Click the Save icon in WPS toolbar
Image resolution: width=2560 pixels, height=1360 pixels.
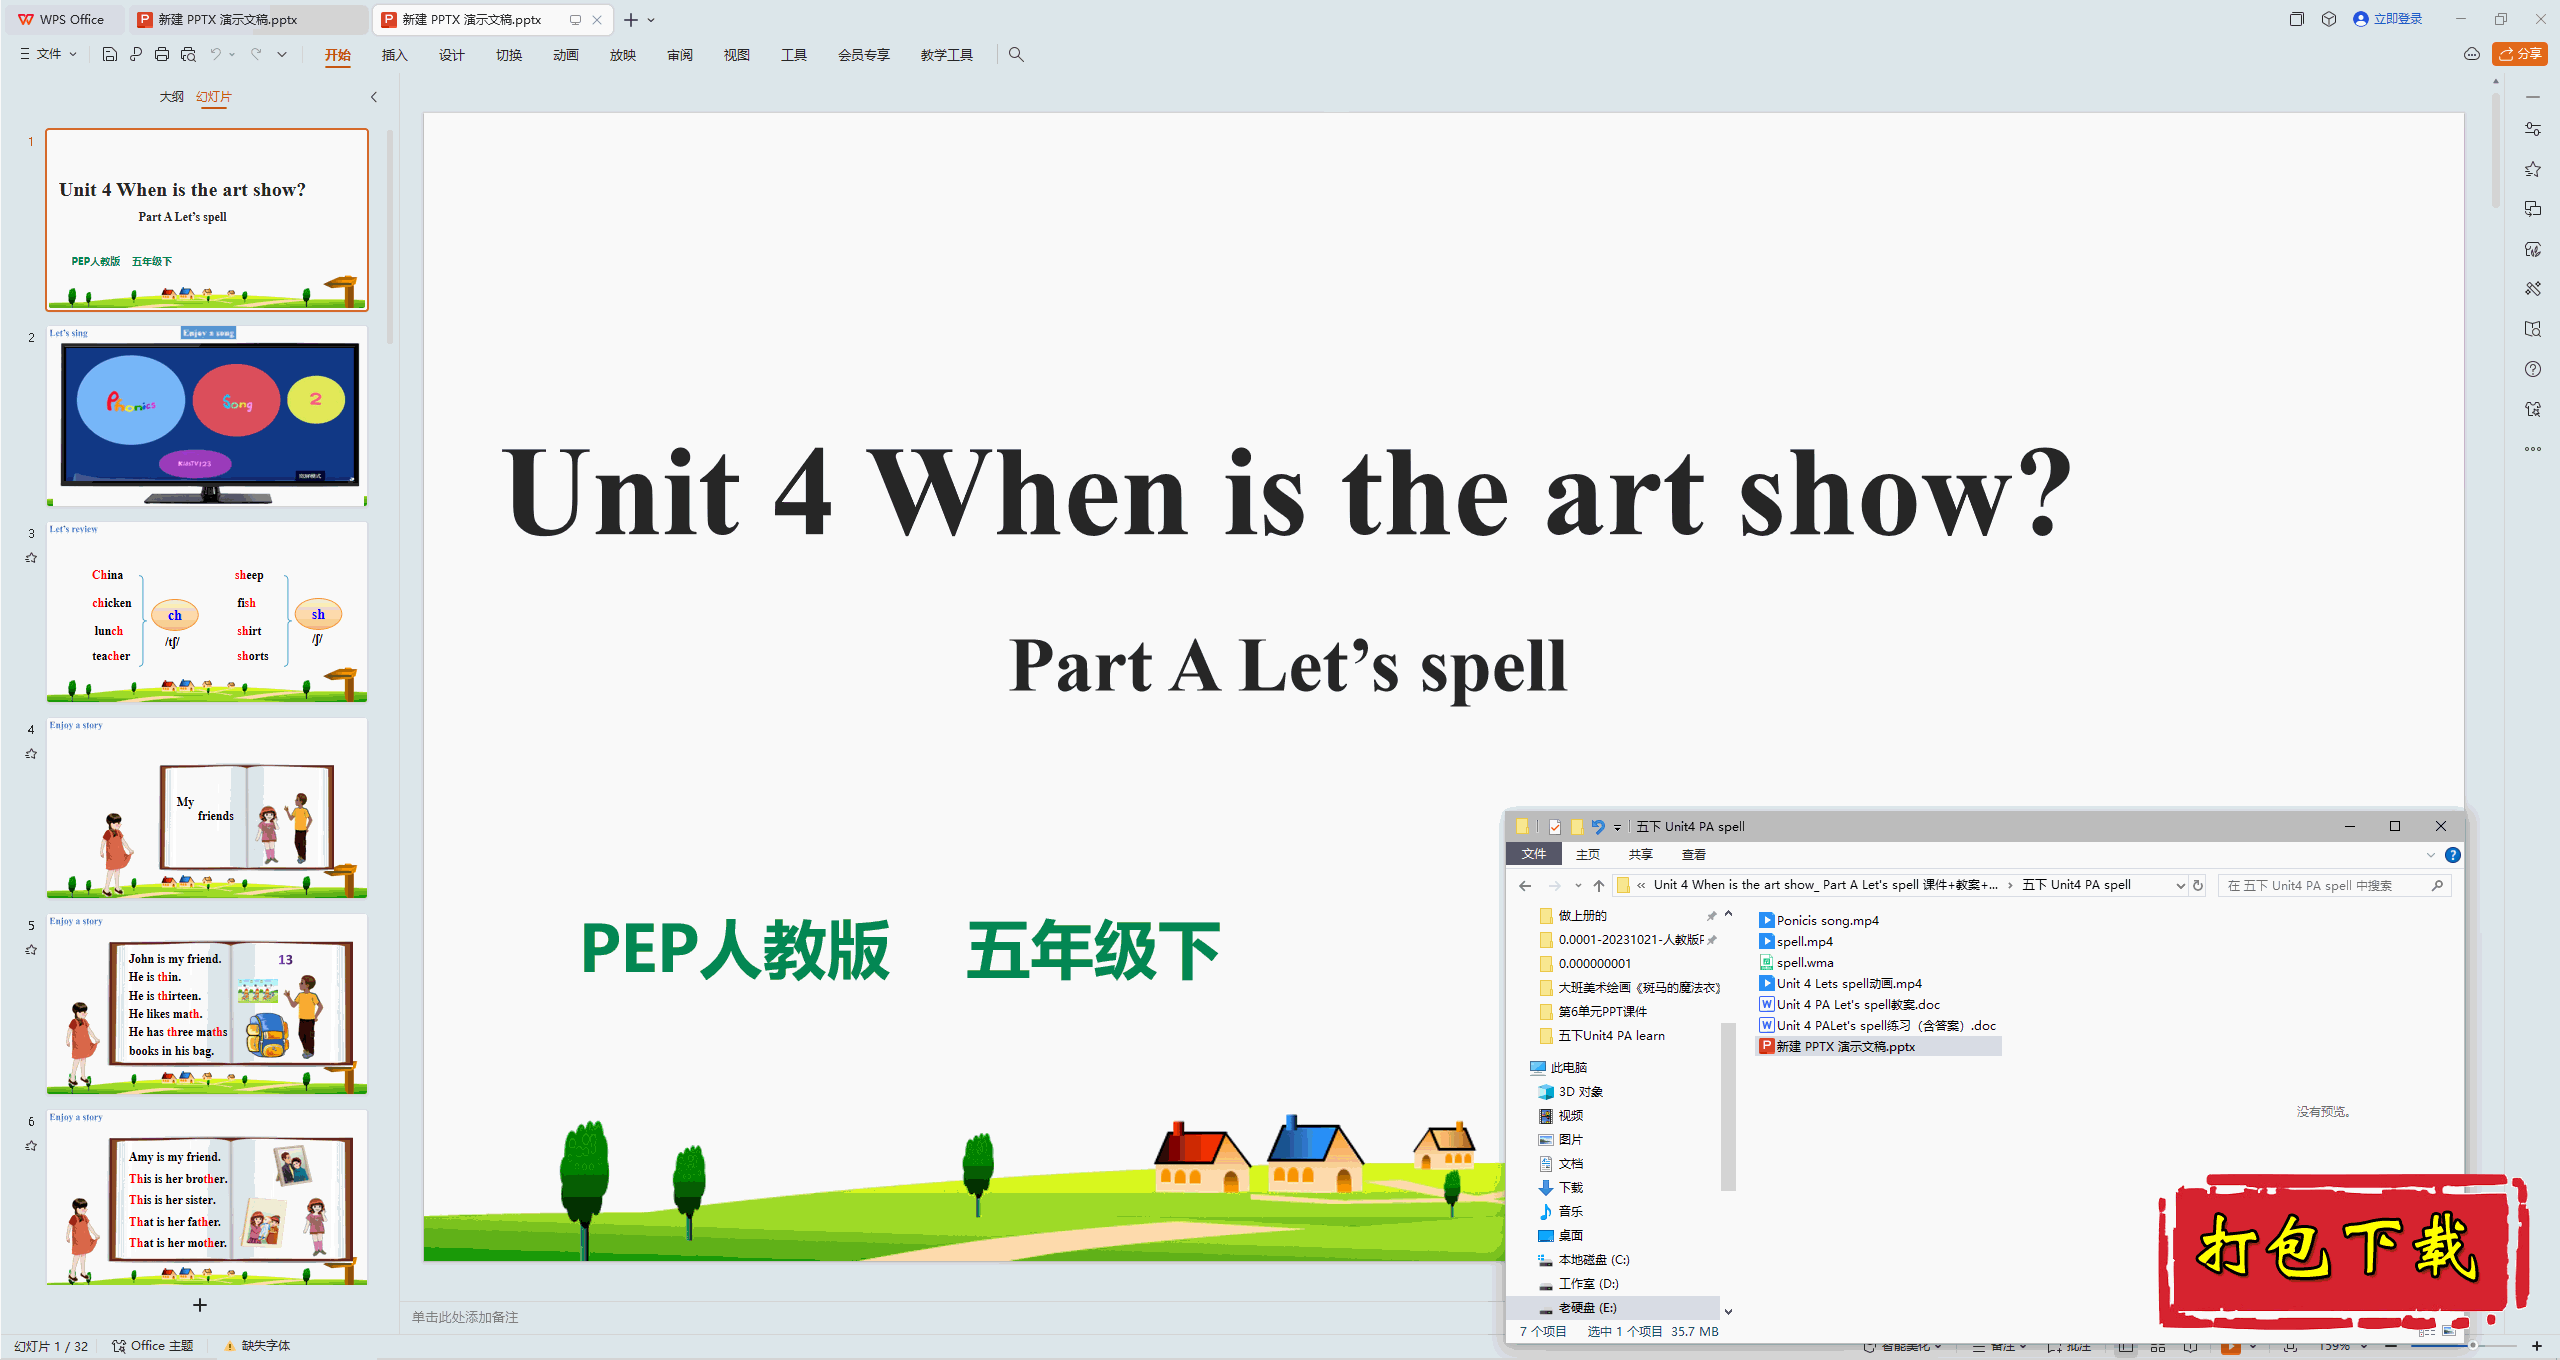pyautogui.click(x=110, y=54)
